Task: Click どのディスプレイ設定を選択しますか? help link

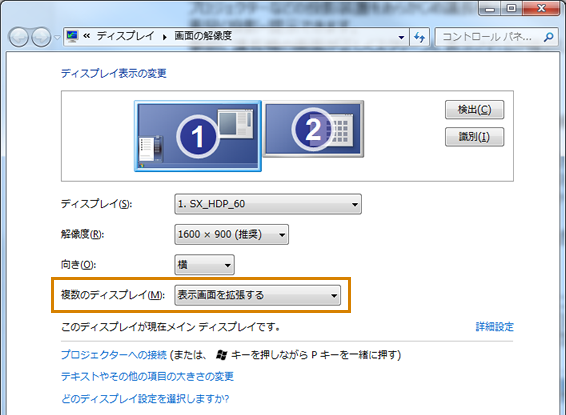Action: point(145,399)
